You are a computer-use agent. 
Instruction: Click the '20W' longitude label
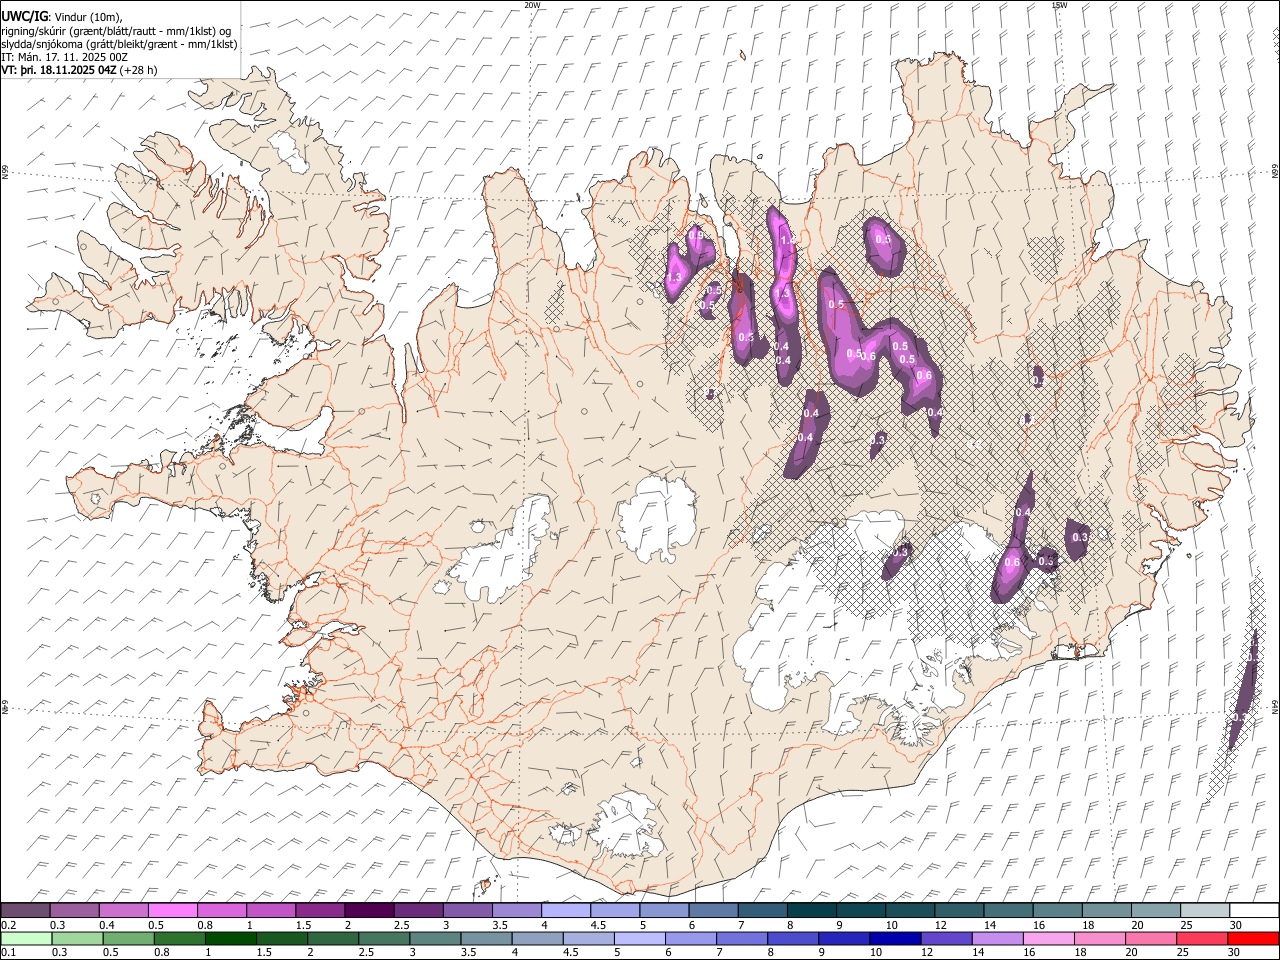click(533, 5)
